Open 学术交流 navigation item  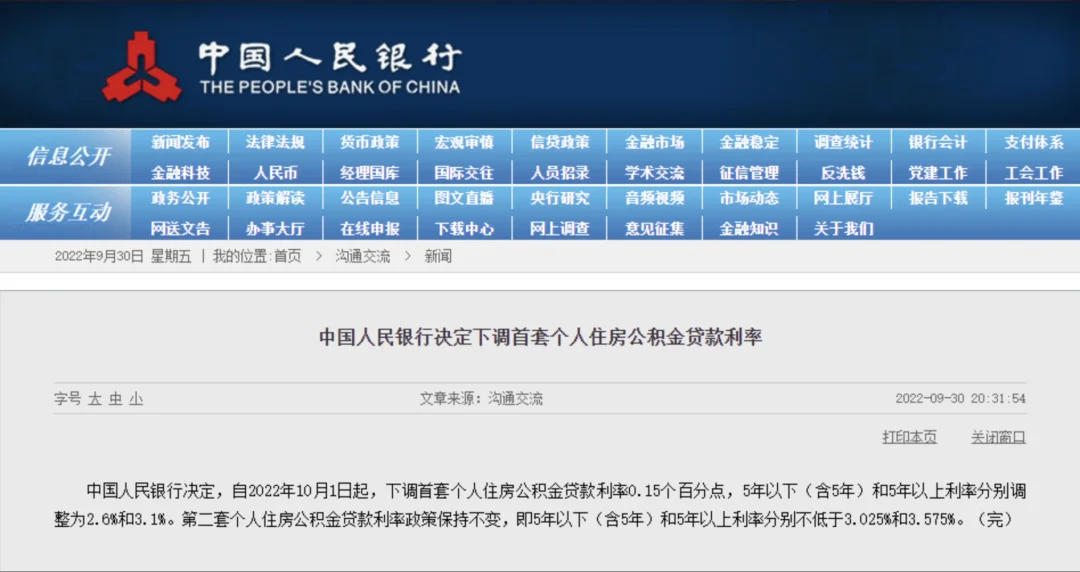pyautogui.click(x=654, y=172)
